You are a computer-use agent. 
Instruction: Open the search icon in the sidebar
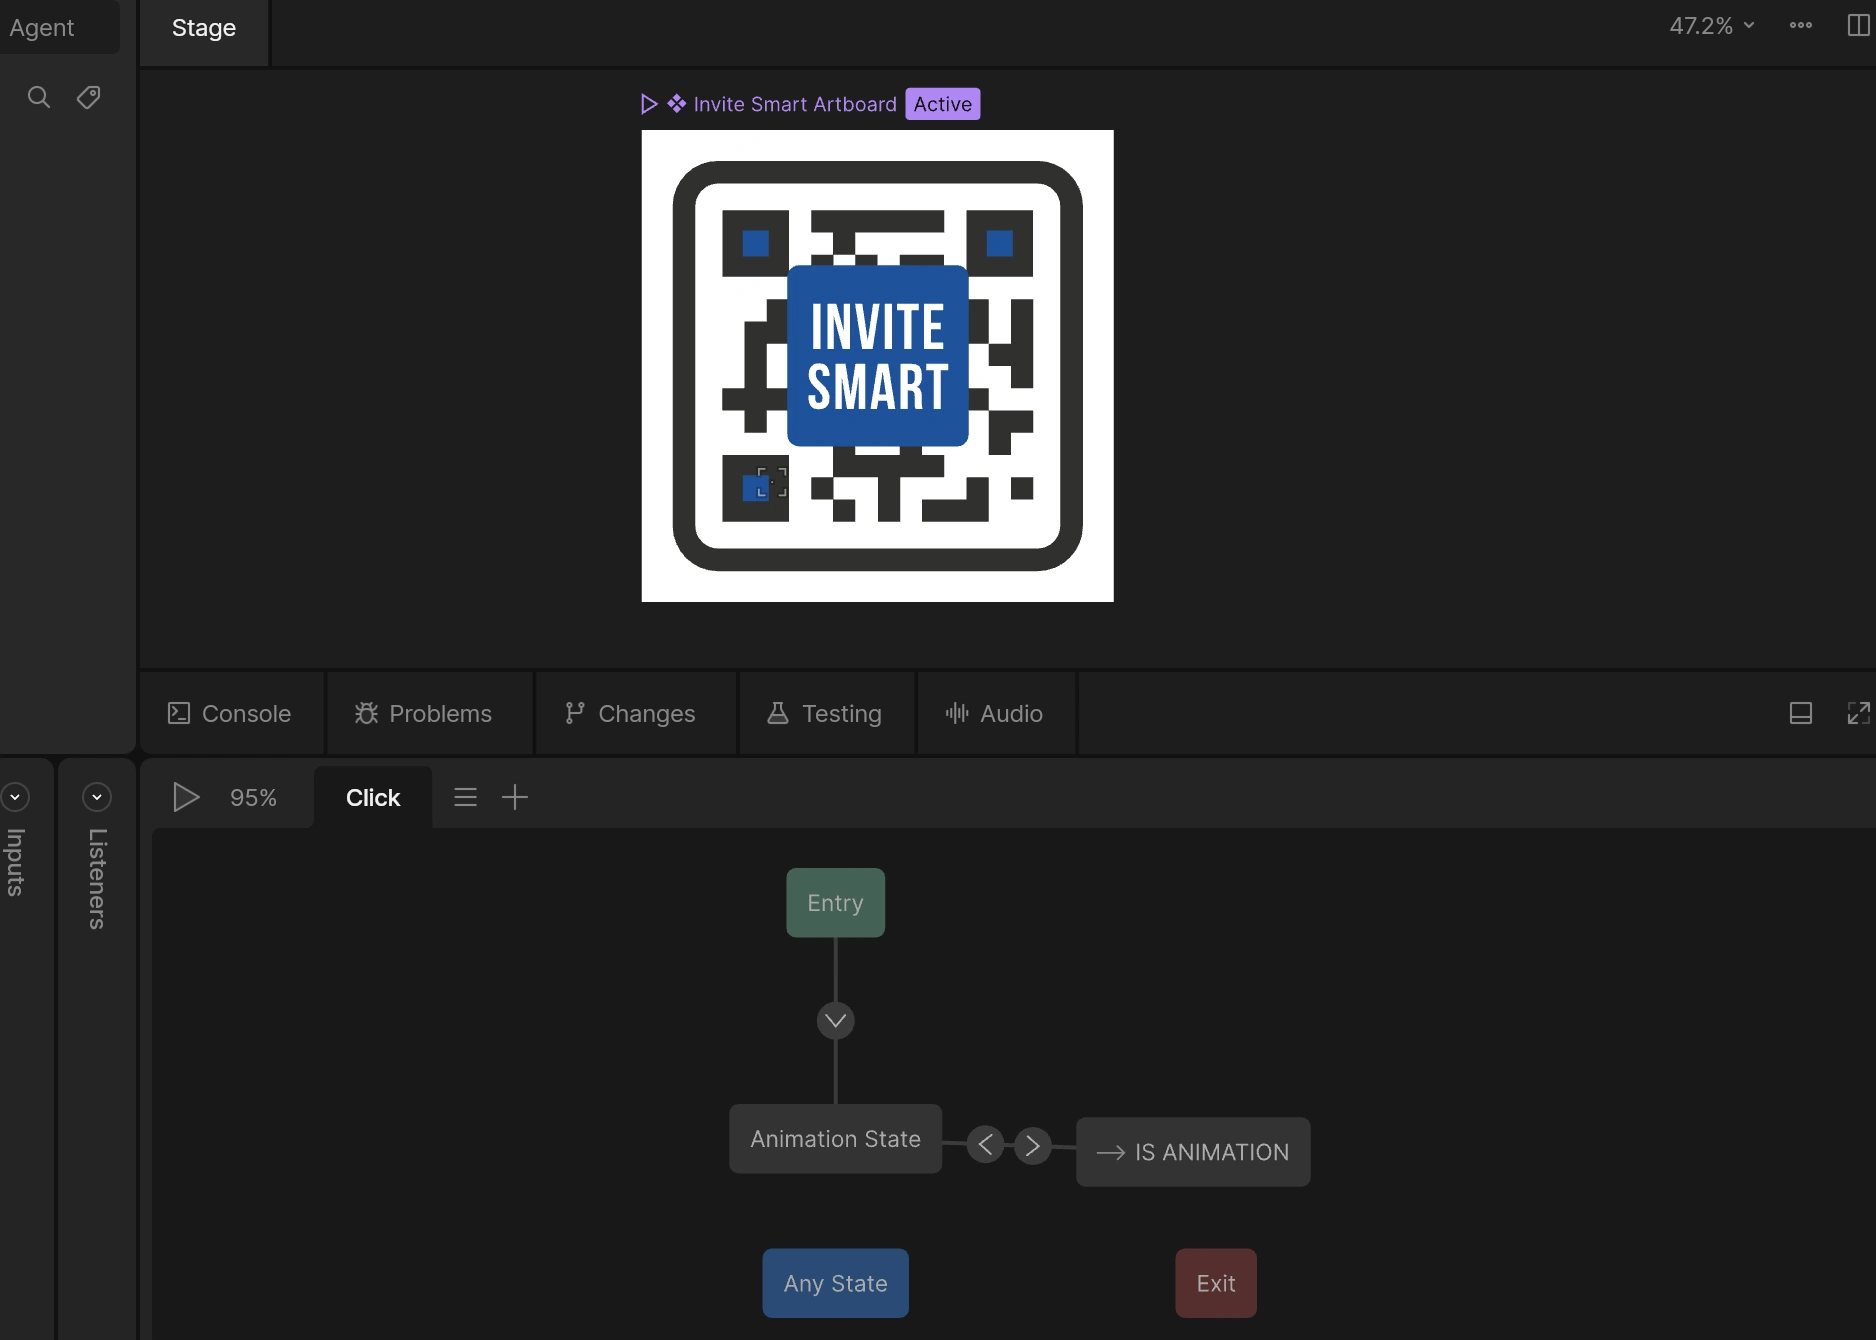pyautogui.click(x=39, y=97)
